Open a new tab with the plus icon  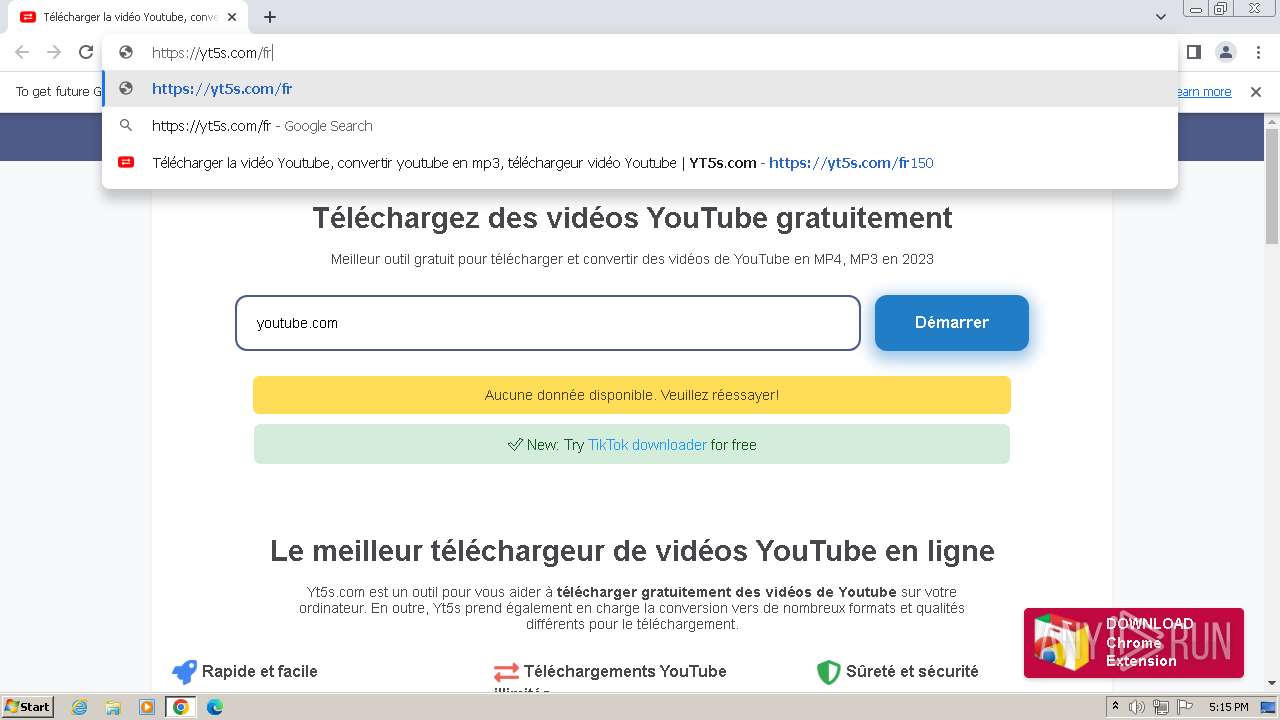270,17
